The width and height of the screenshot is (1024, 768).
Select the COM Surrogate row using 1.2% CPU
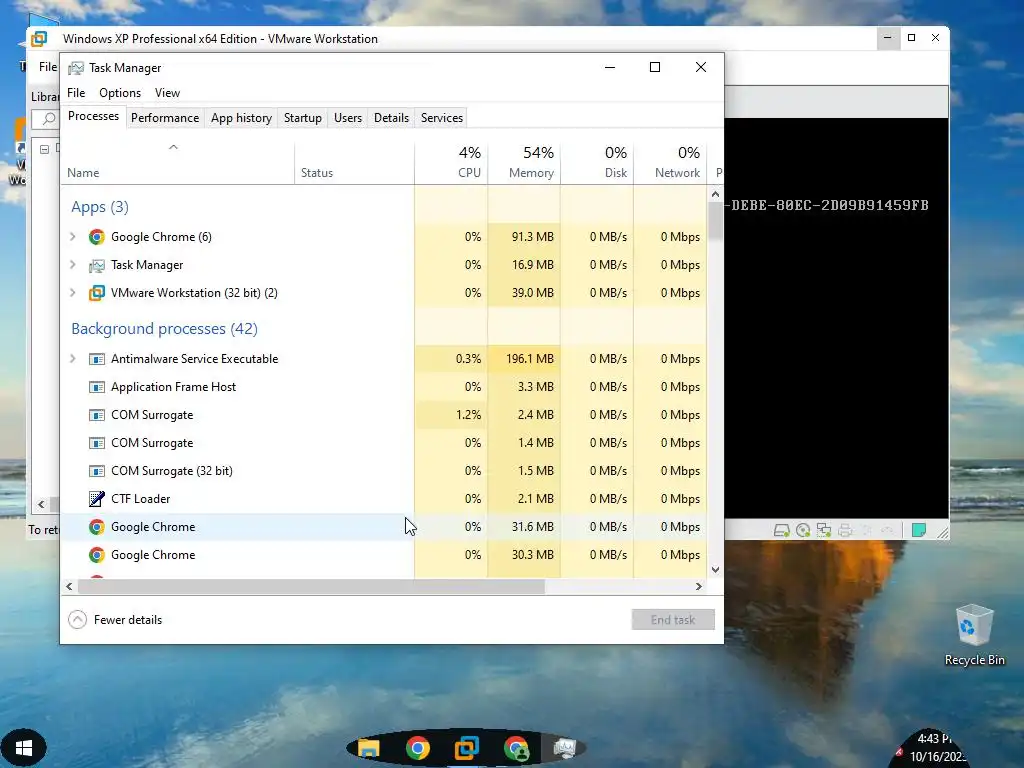click(383, 415)
